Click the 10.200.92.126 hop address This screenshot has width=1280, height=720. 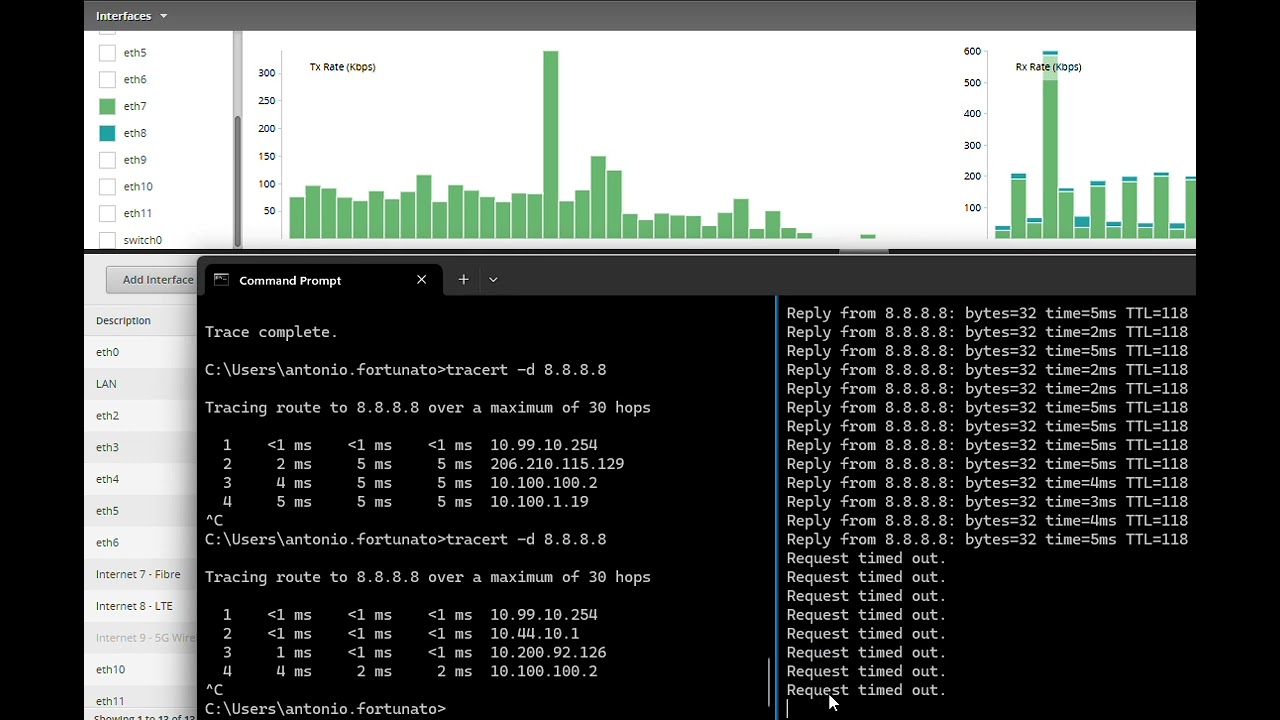pyautogui.click(x=548, y=653)
